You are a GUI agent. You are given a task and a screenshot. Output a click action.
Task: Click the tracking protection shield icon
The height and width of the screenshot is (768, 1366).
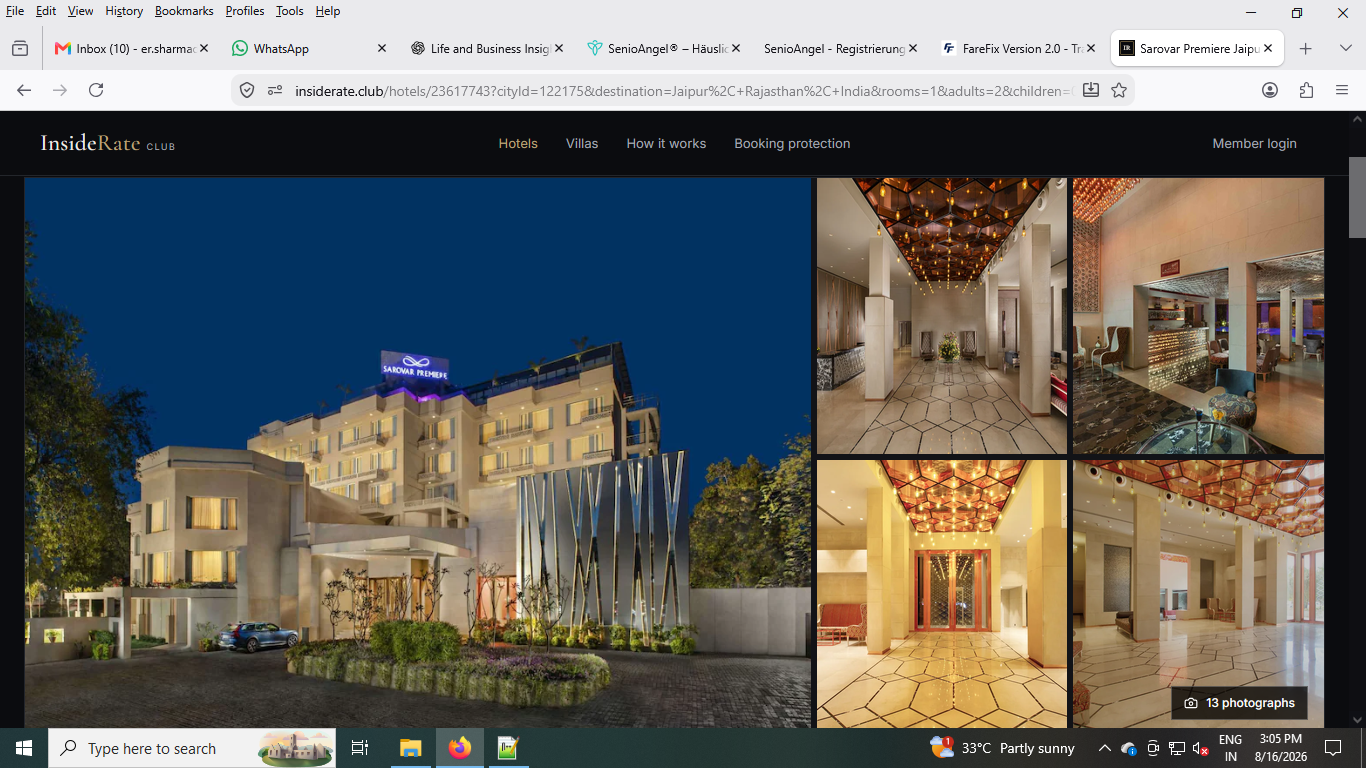click(x=247, y=90)
